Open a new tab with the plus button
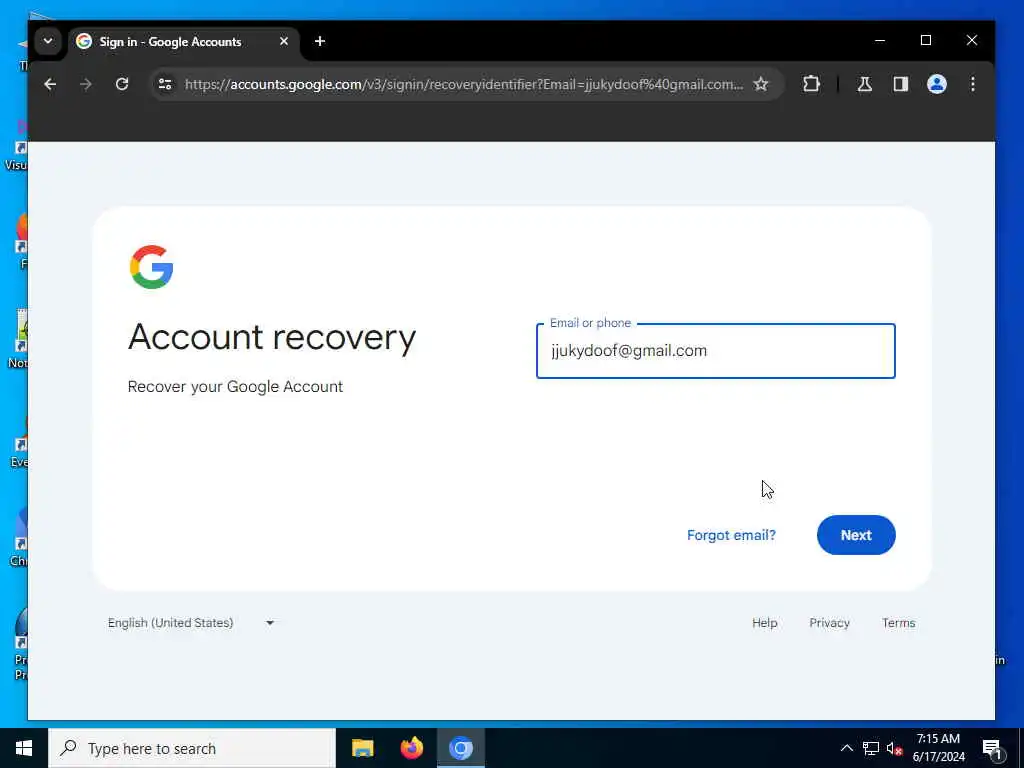The width and height of the screenshot is (1024, 768). click(x=320, y=41)
